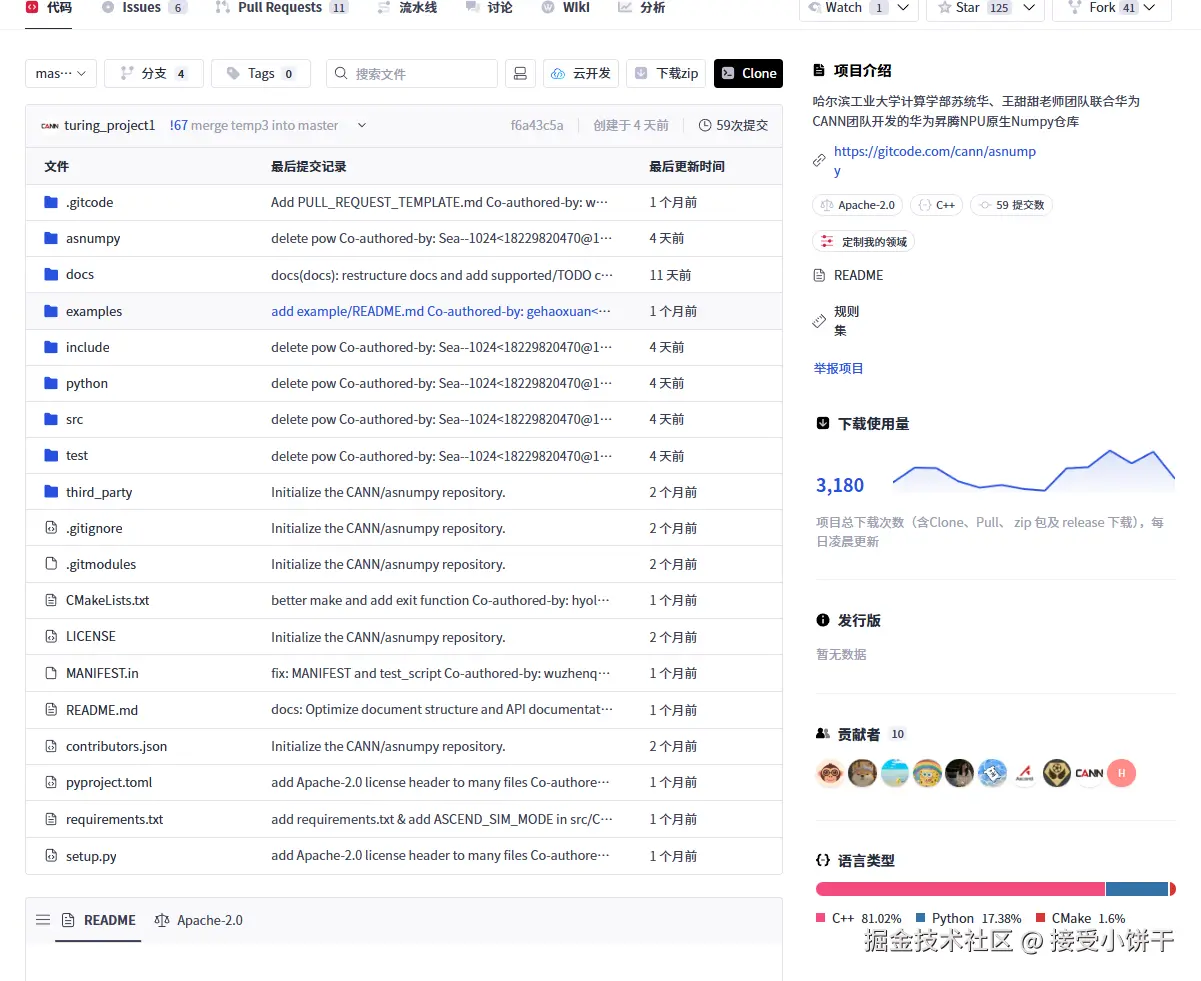The image size is (1201, 981).
Task: Open the gitcode.com/cann/asnumpy link
Action: [x=935, y=161]
